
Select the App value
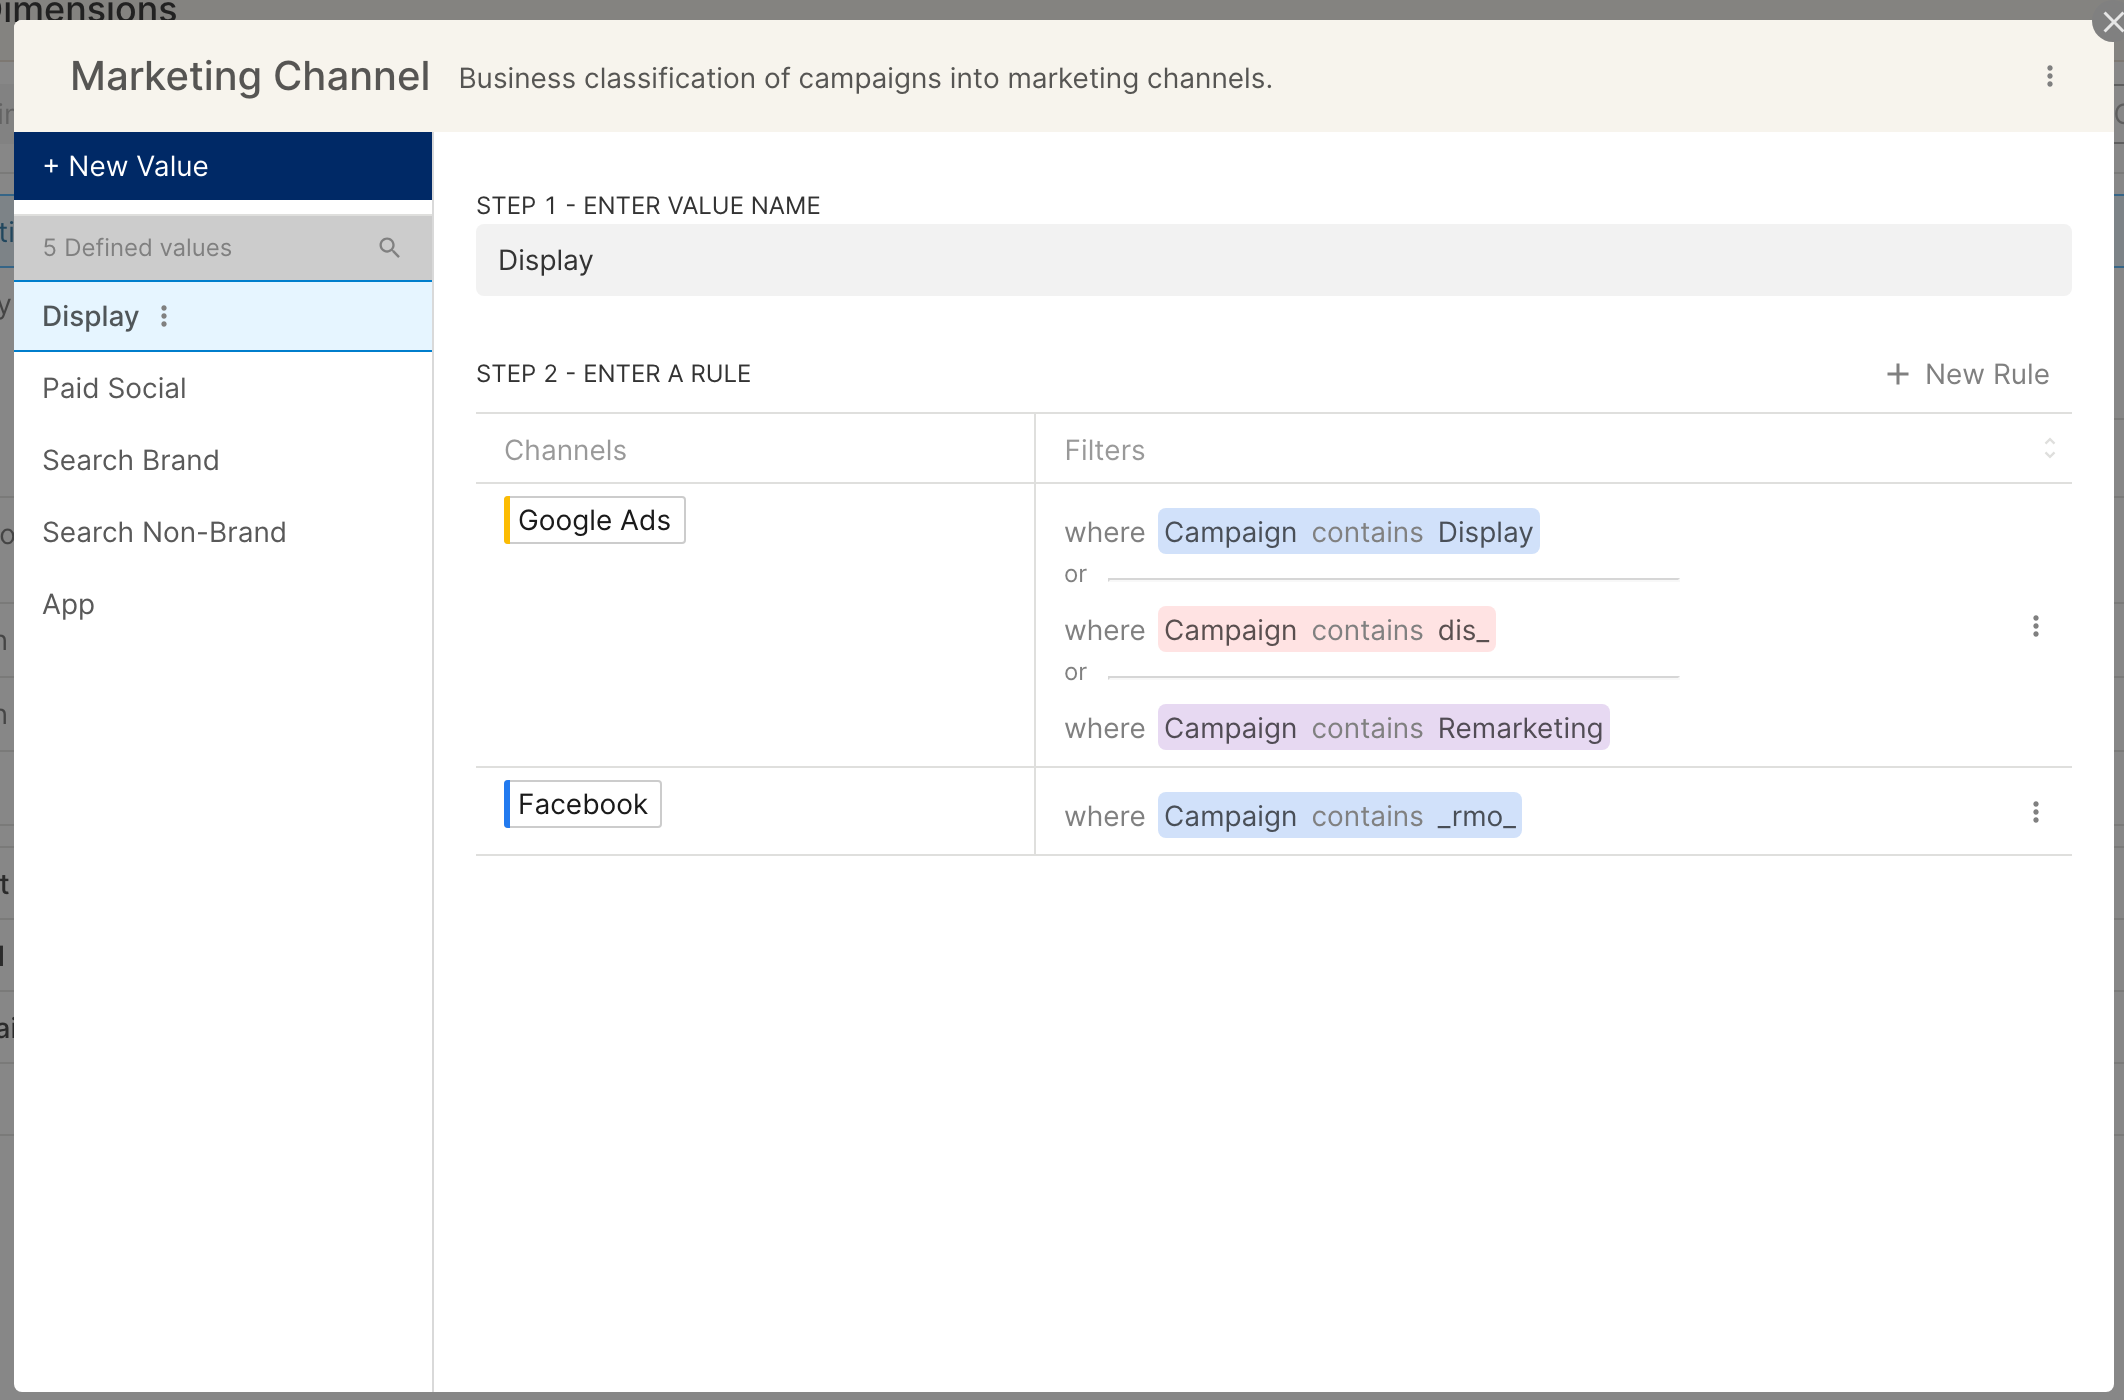click(x=223, y=604)
